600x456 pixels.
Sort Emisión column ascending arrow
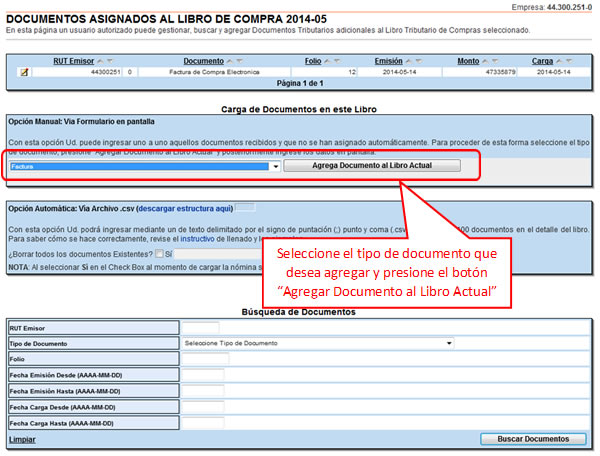(x=409, y=61)
